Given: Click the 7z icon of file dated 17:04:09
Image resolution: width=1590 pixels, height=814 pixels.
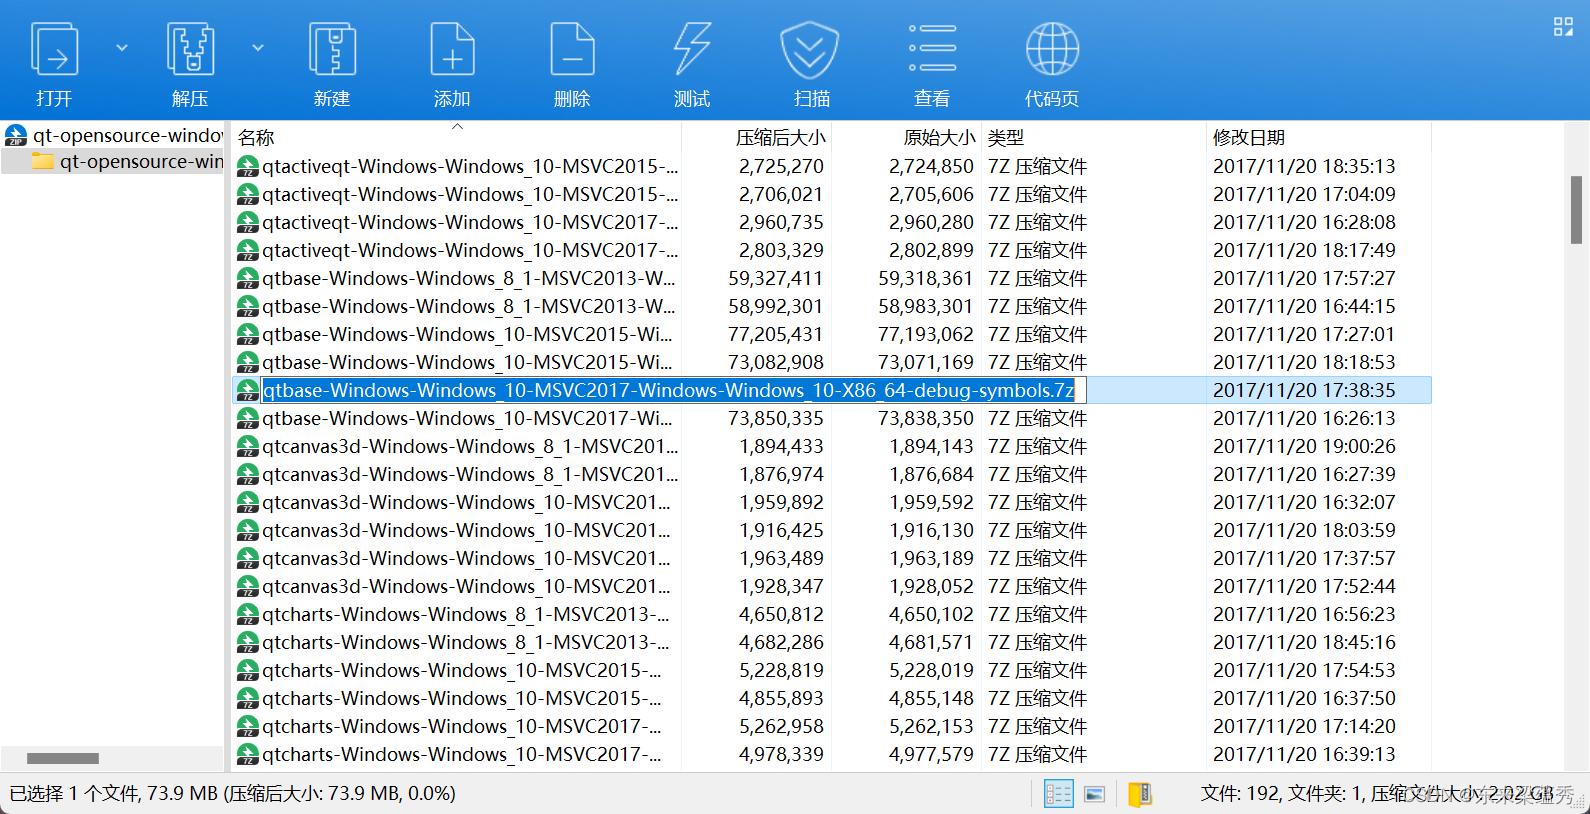Looking at the screenshot, I should [x=247, y=195].
